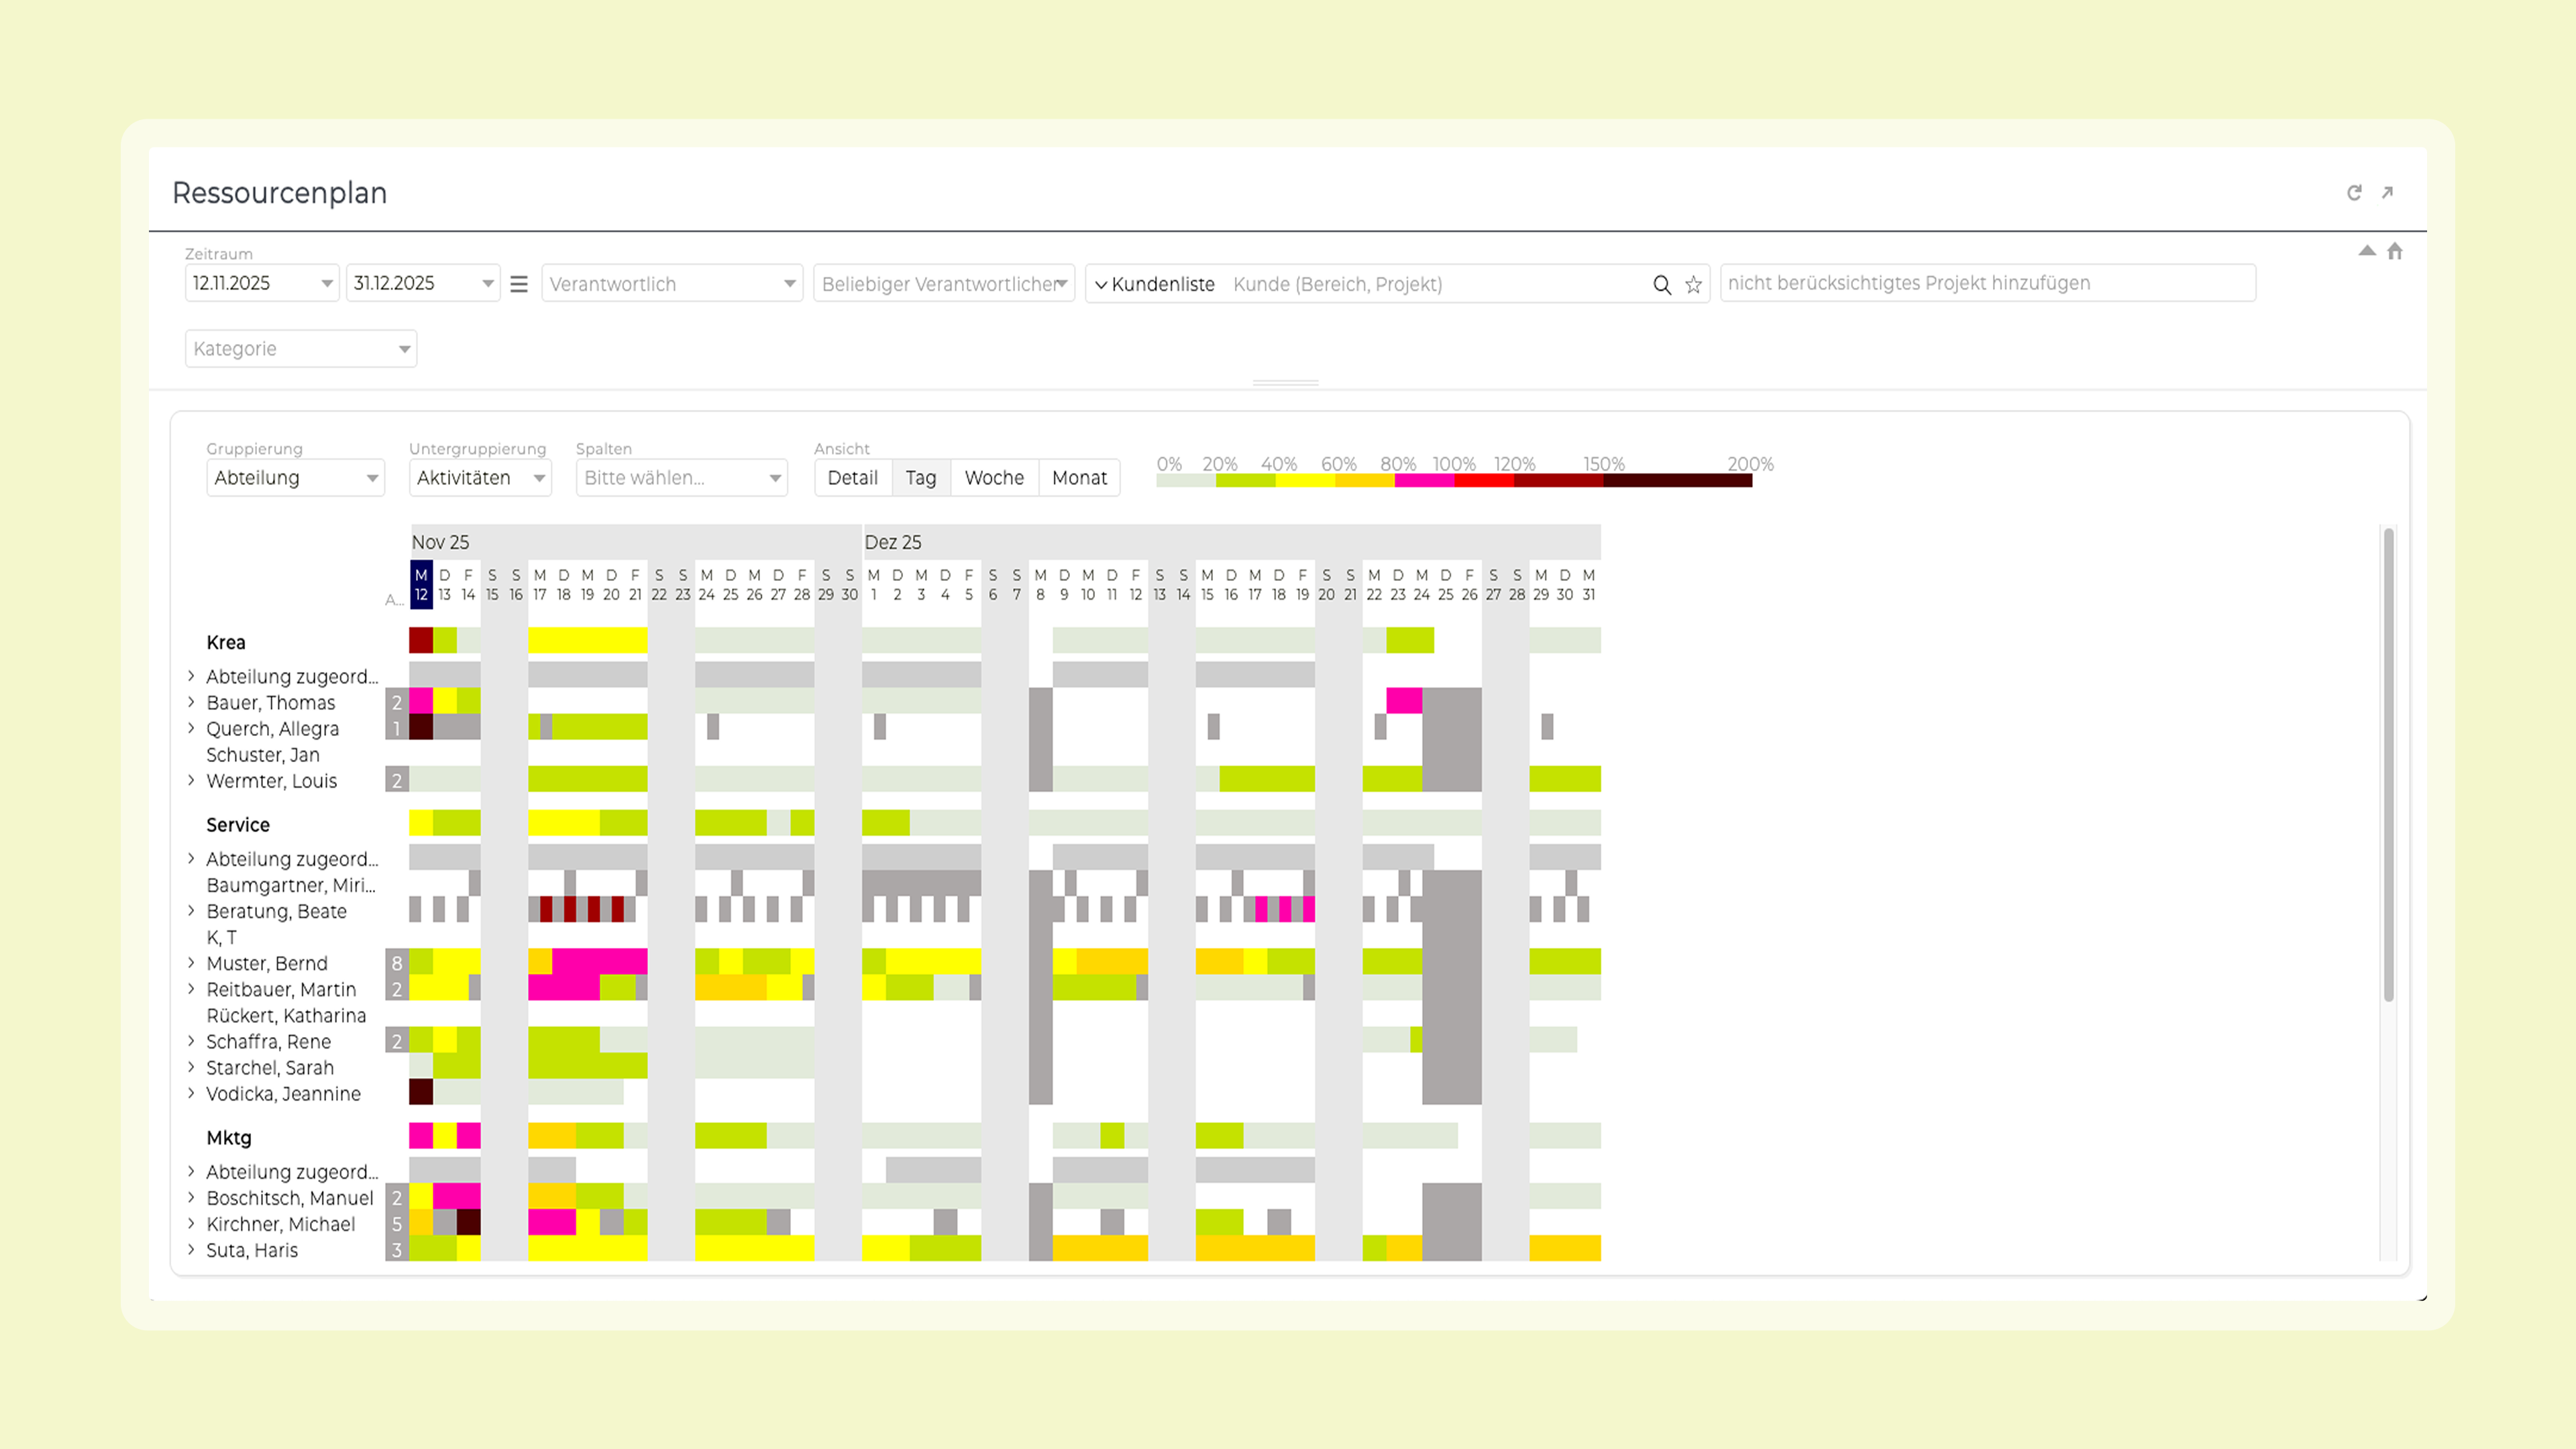Viewport: 2576px width, 1449px height.
Task: Click the nicht berücksichtigtes Projekt hinzufügen field
Action: click(1987, 283)
